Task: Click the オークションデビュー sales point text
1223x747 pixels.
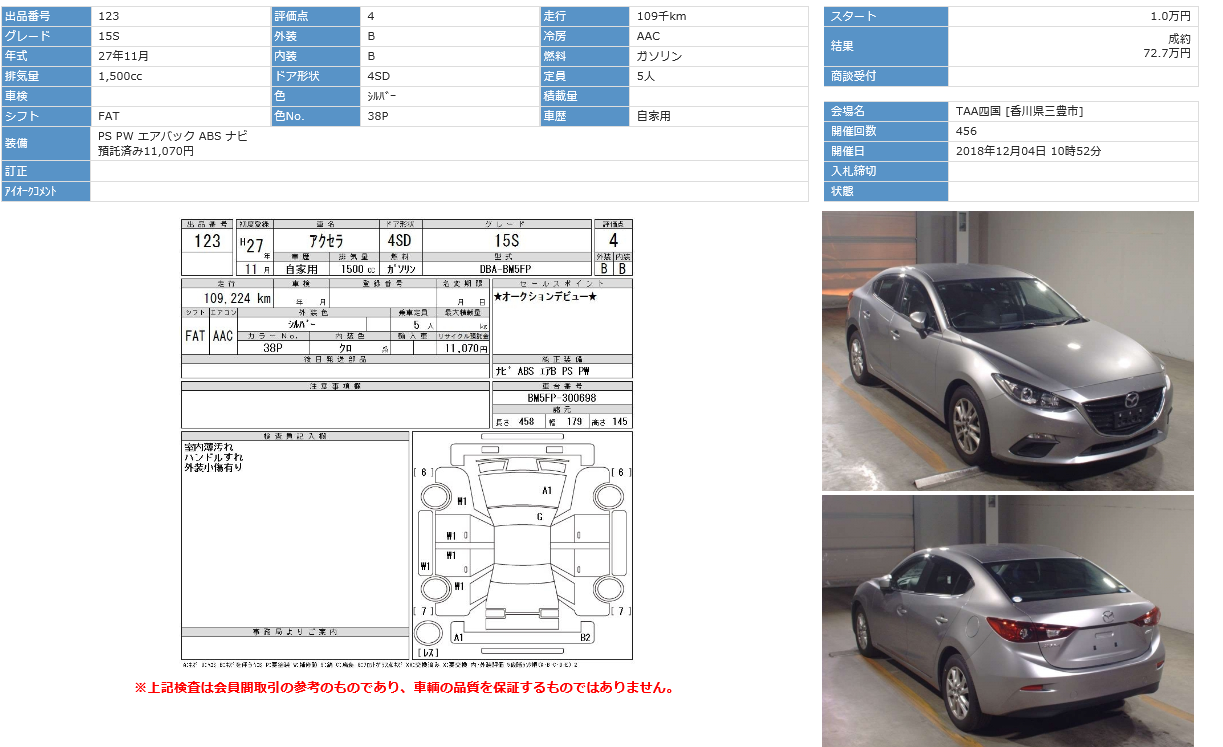Action: coord(545,297)
